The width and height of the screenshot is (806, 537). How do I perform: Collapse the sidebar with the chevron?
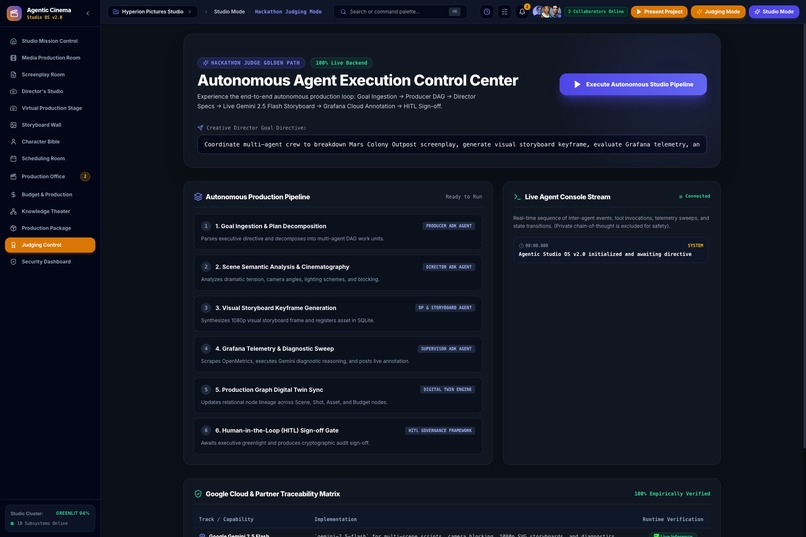point(88,13)
